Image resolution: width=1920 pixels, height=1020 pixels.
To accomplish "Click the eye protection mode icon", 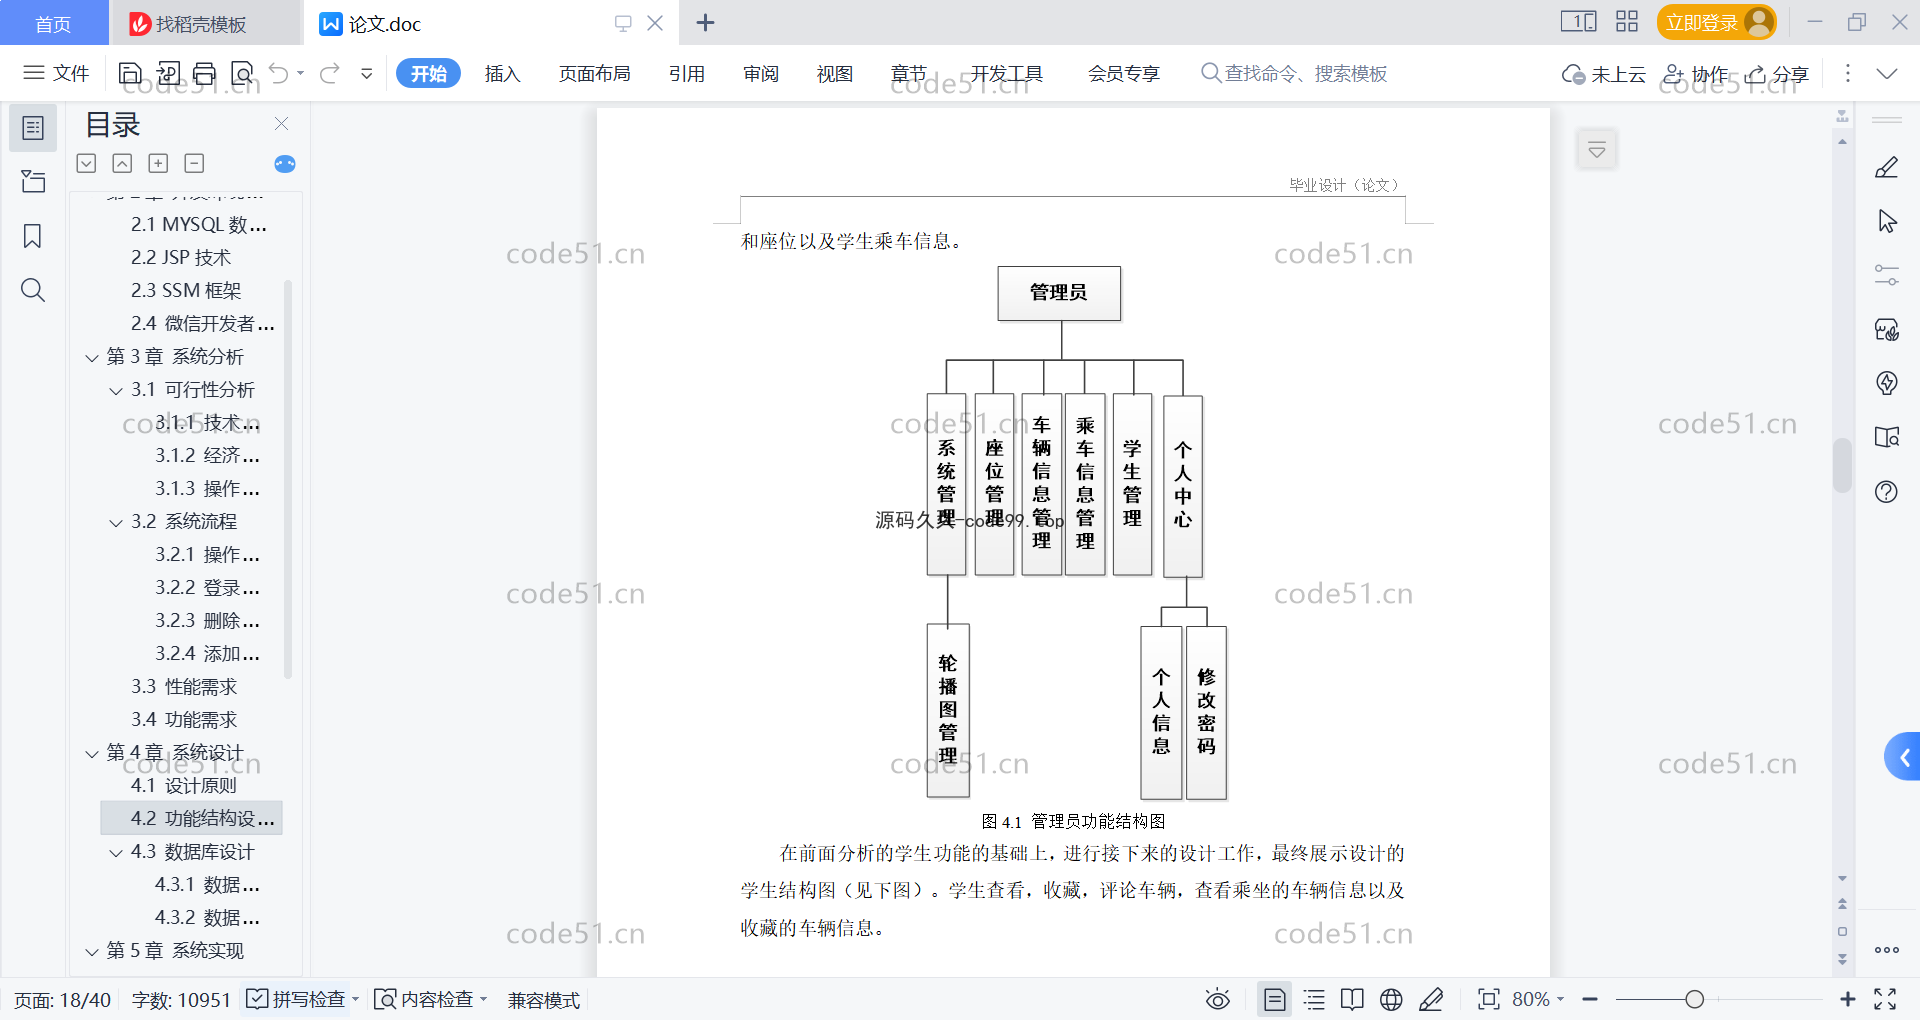I will [x=1217, y=999].
